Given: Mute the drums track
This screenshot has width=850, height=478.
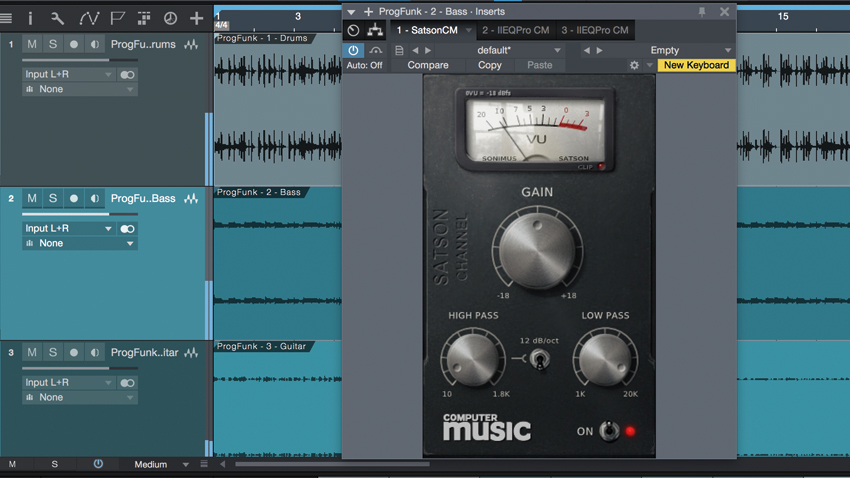Looking at the screenshot, I should click(x=32, y=44).
